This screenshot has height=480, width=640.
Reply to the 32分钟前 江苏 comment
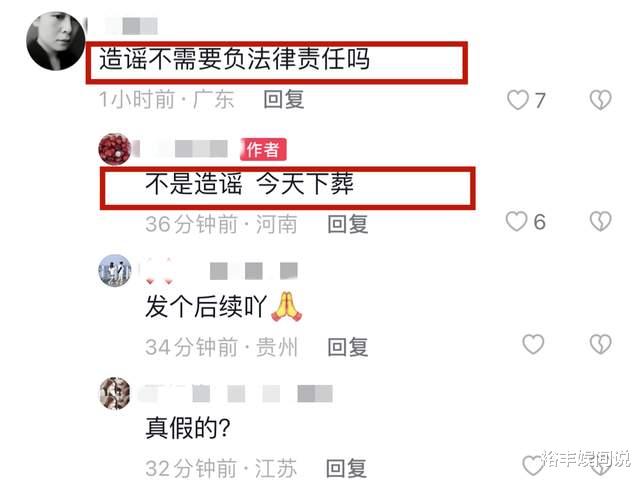click(x=346, y=468)
